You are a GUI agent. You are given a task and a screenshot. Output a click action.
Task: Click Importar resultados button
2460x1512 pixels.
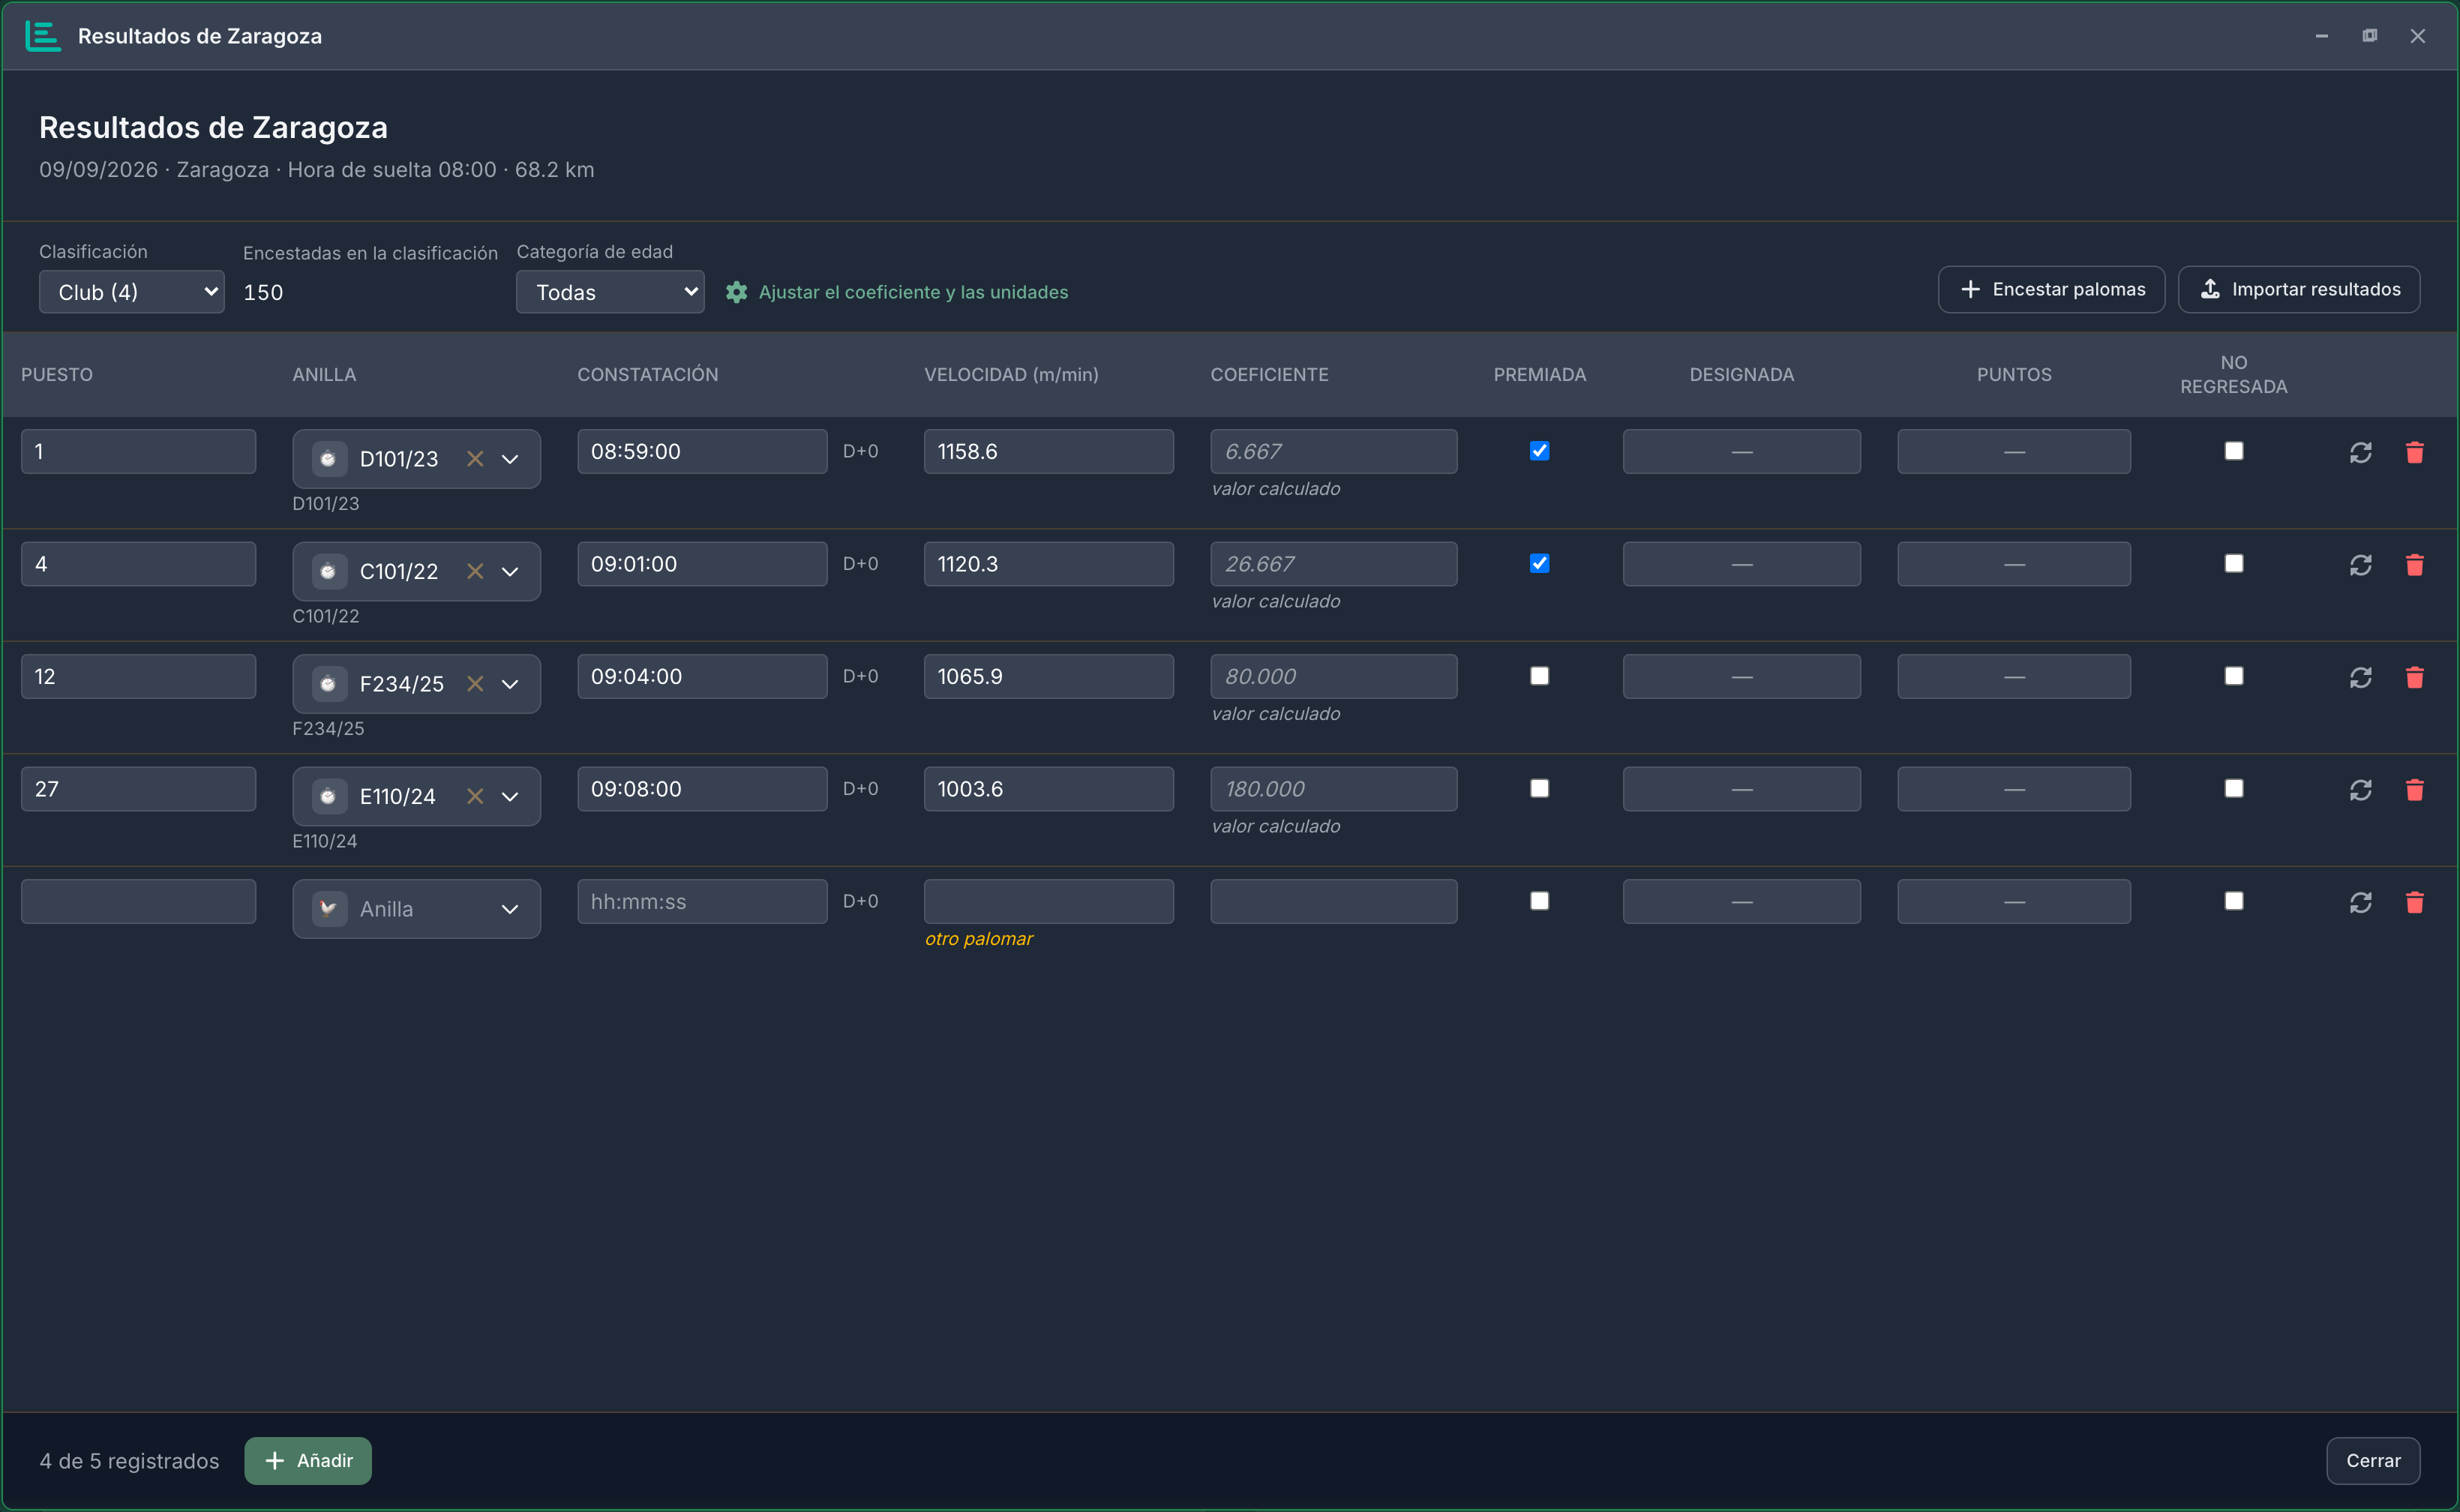(x=2299, y=289)
